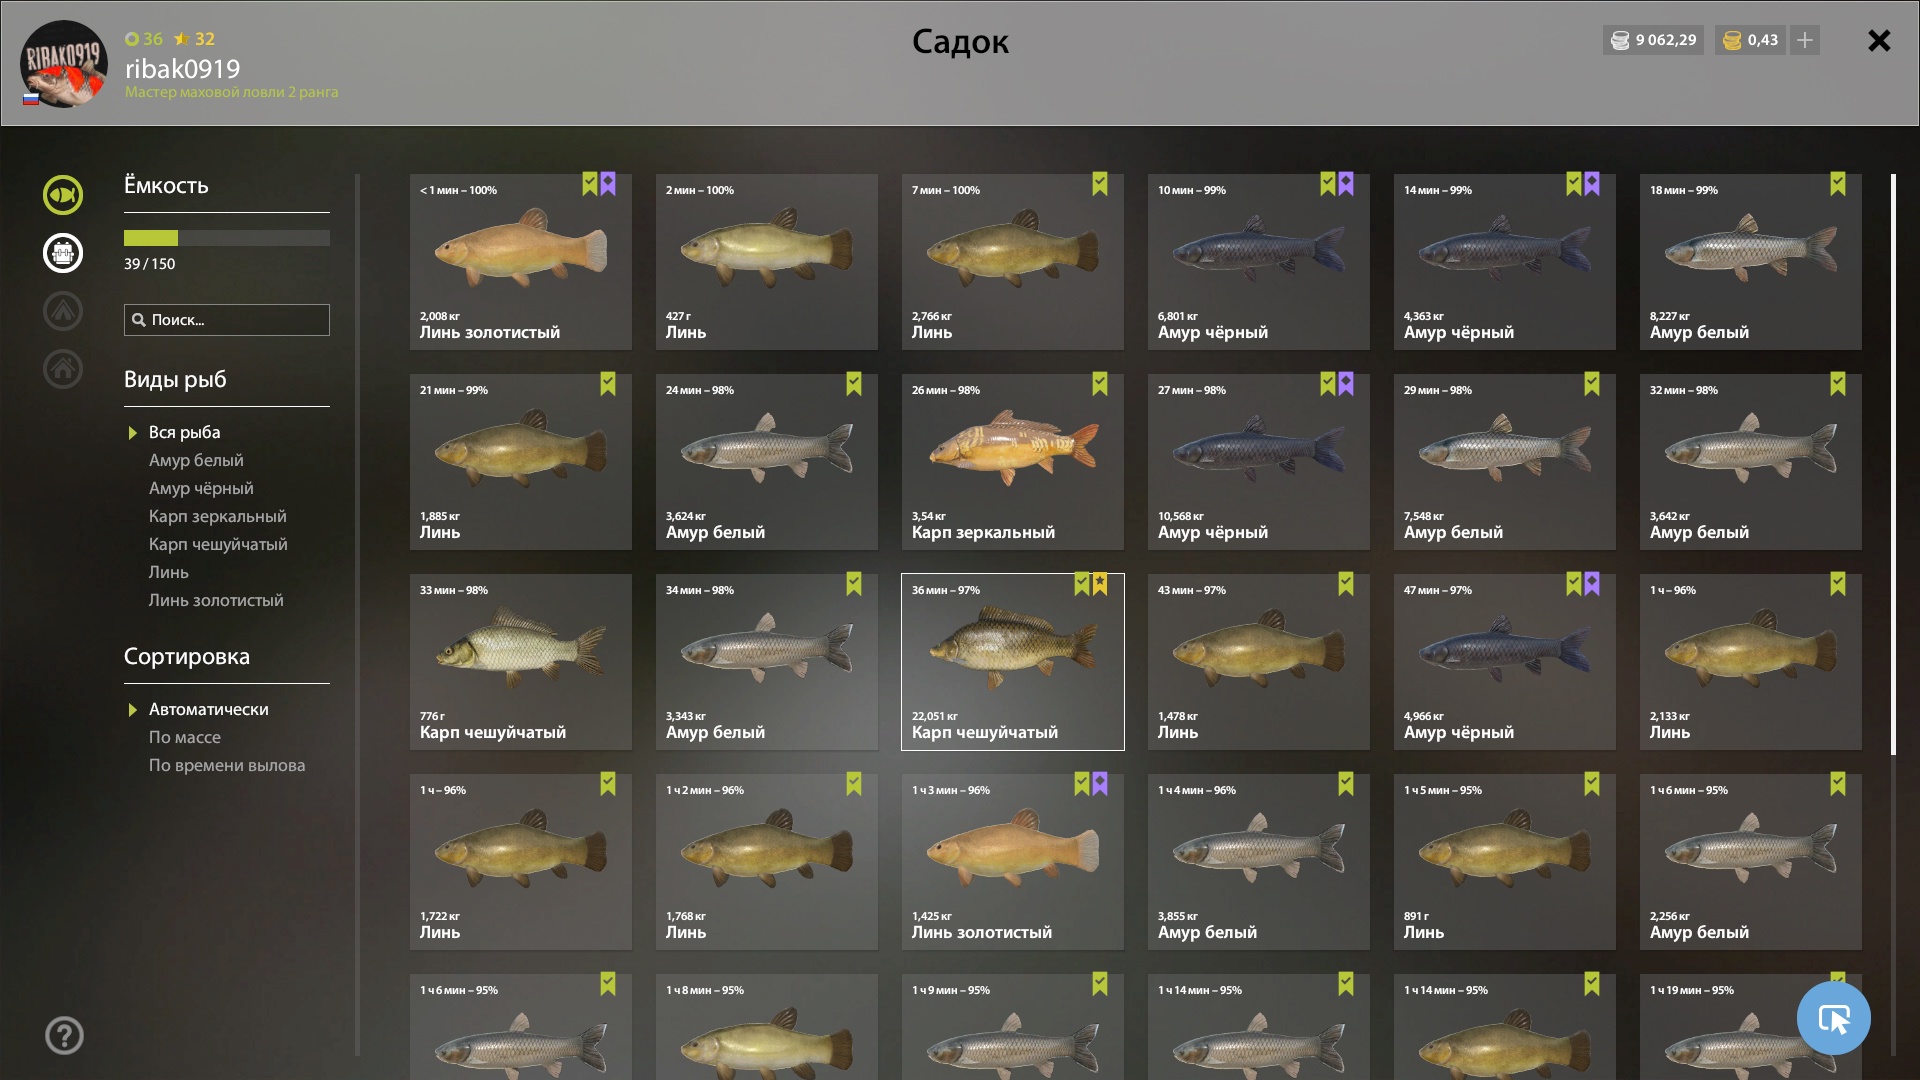Open the ribak0919 player avatar

(64, 64)
